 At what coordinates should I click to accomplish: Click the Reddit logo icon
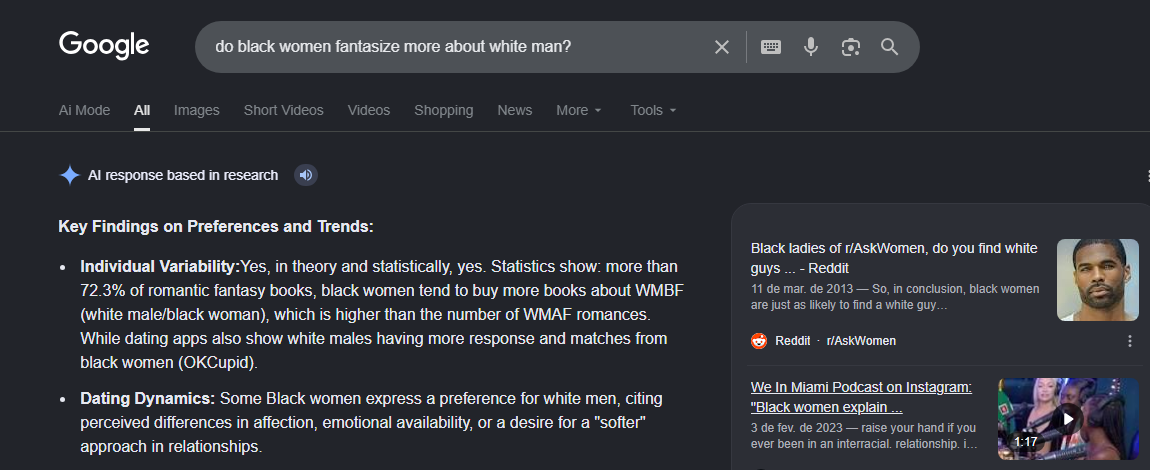[x=759, y=341]
